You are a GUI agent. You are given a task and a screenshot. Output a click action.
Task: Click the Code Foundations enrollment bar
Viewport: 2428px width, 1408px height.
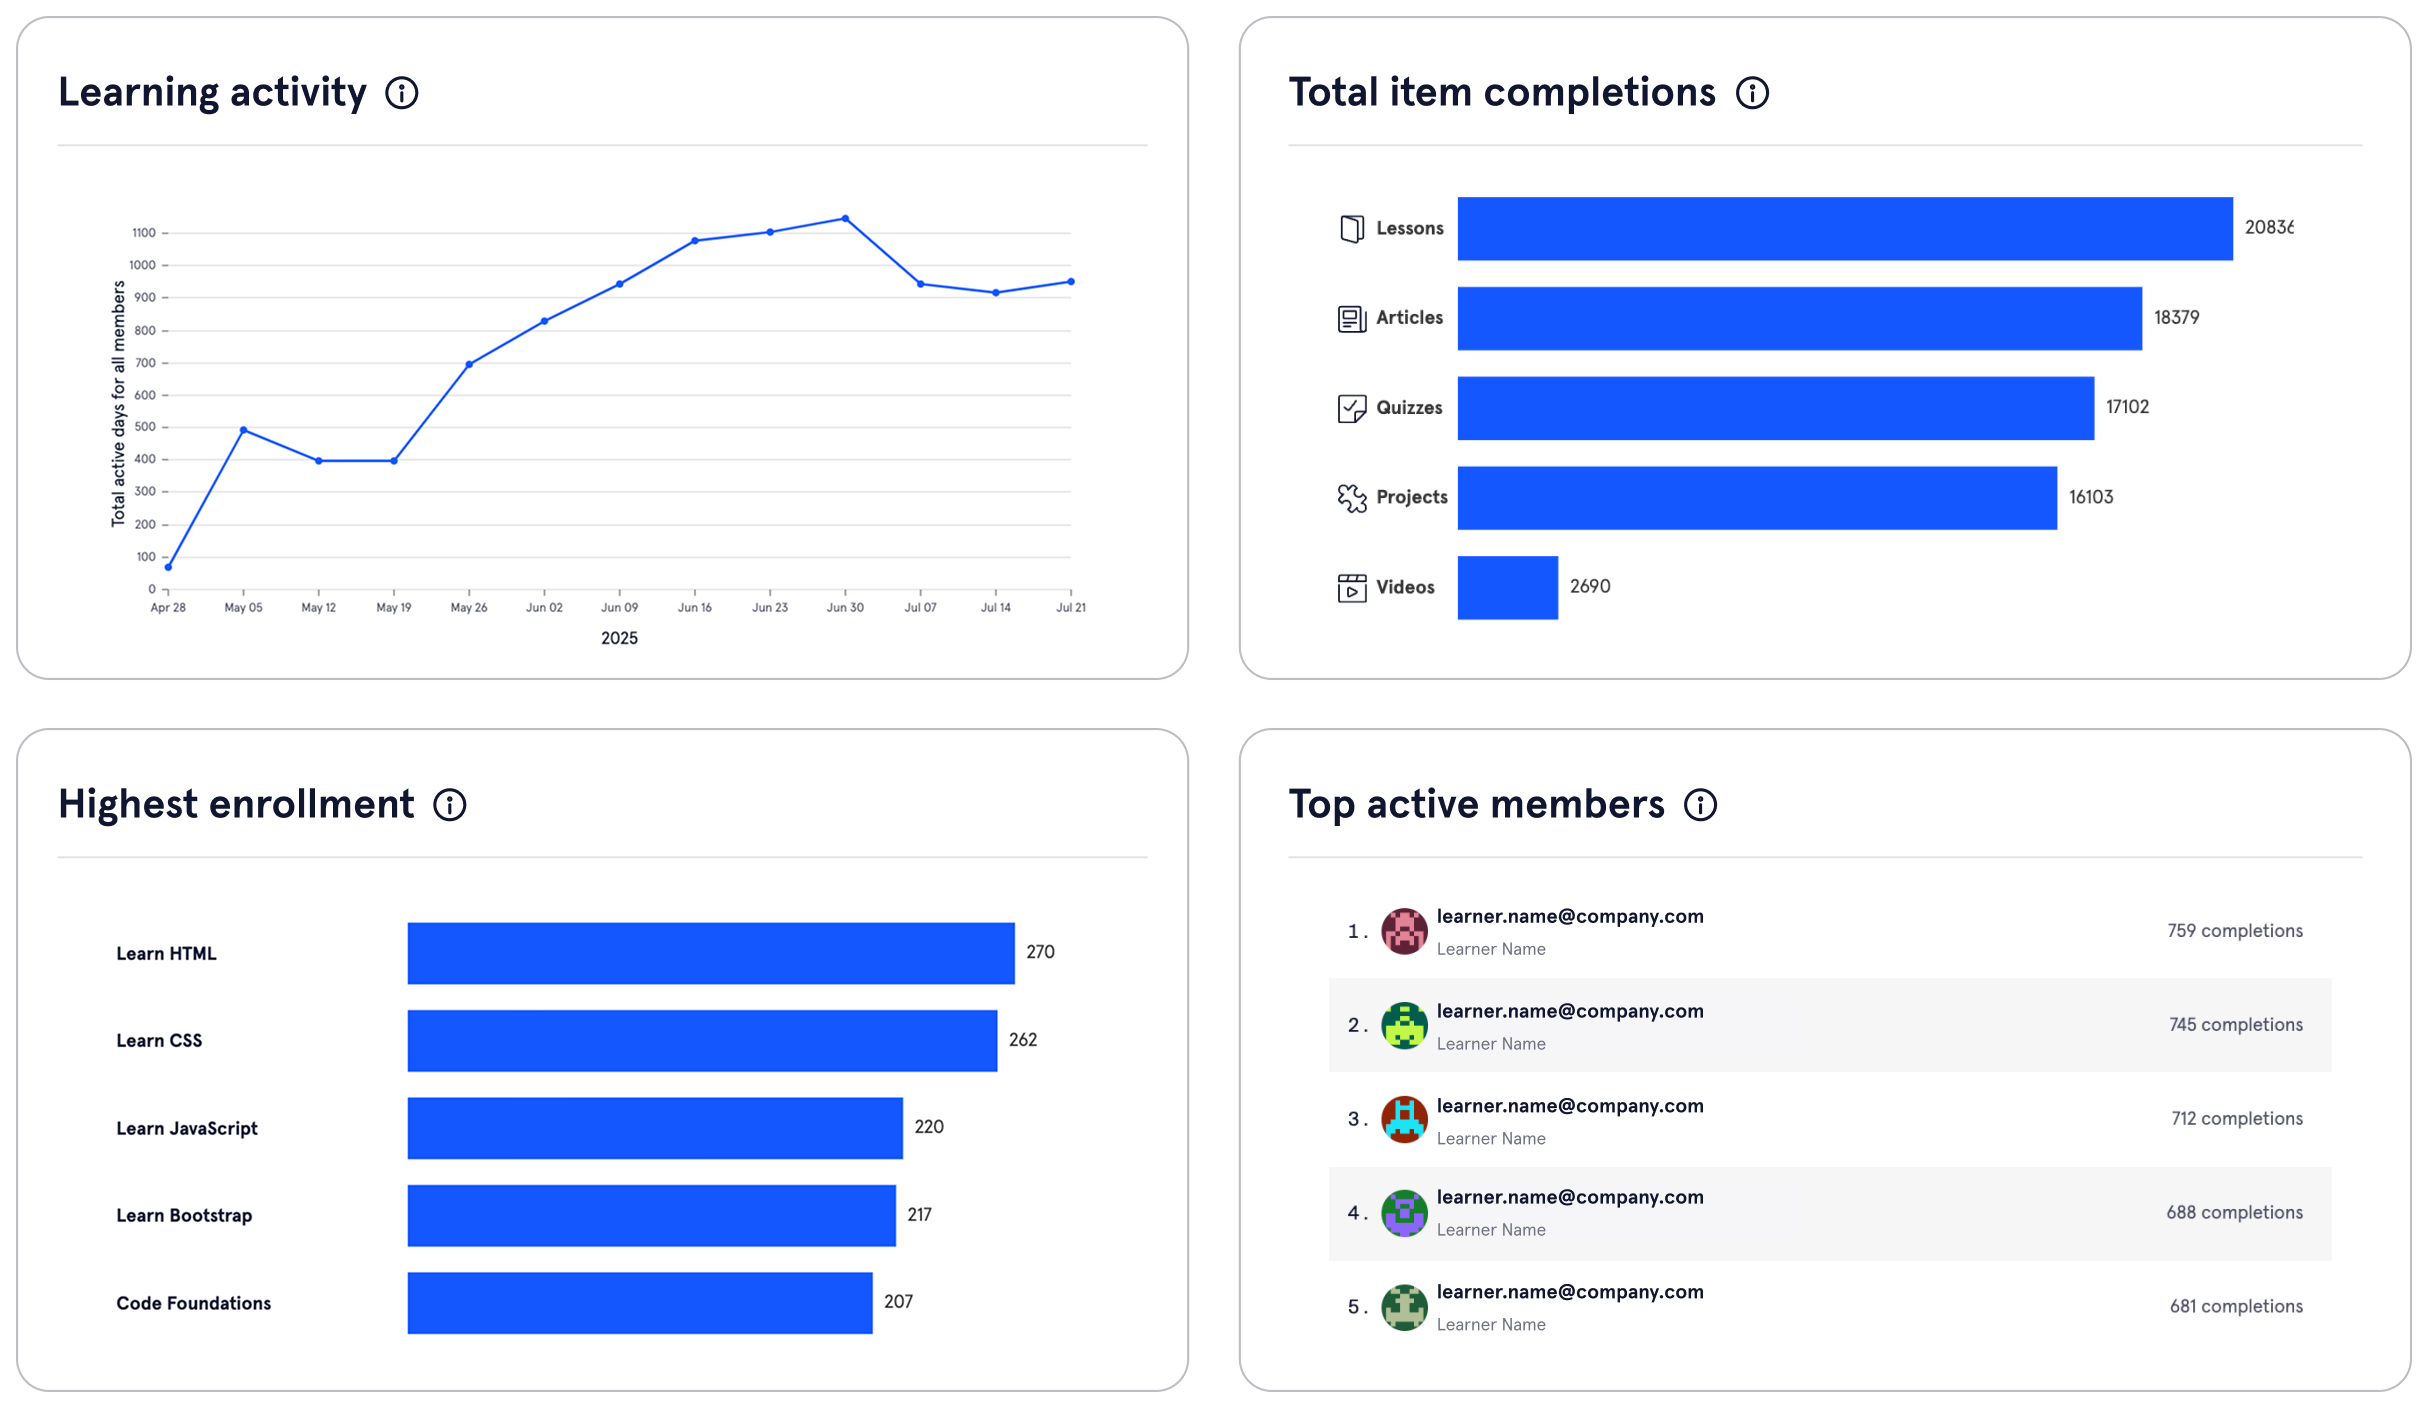tap(640, 1303)
